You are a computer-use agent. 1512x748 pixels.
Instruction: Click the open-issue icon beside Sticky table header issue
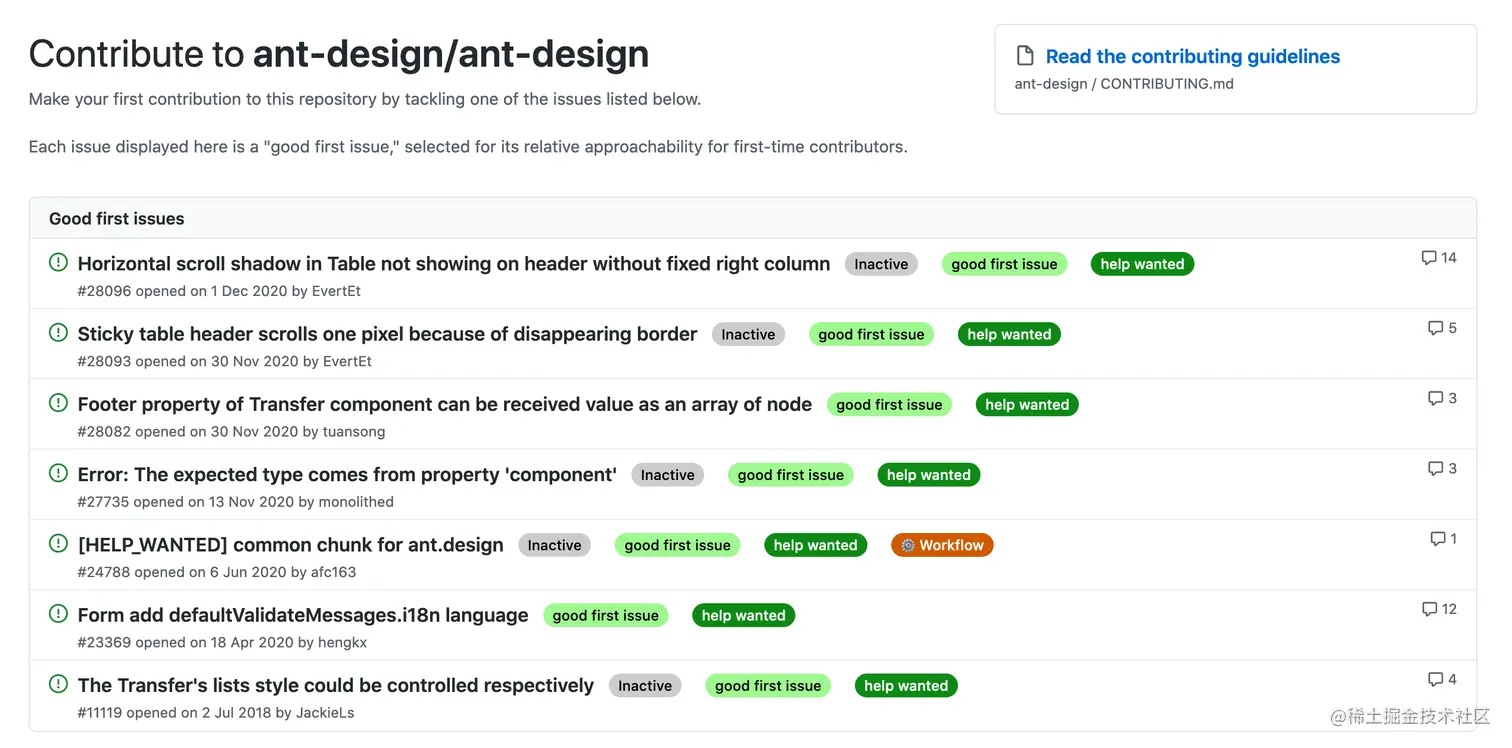pos(59,333)
